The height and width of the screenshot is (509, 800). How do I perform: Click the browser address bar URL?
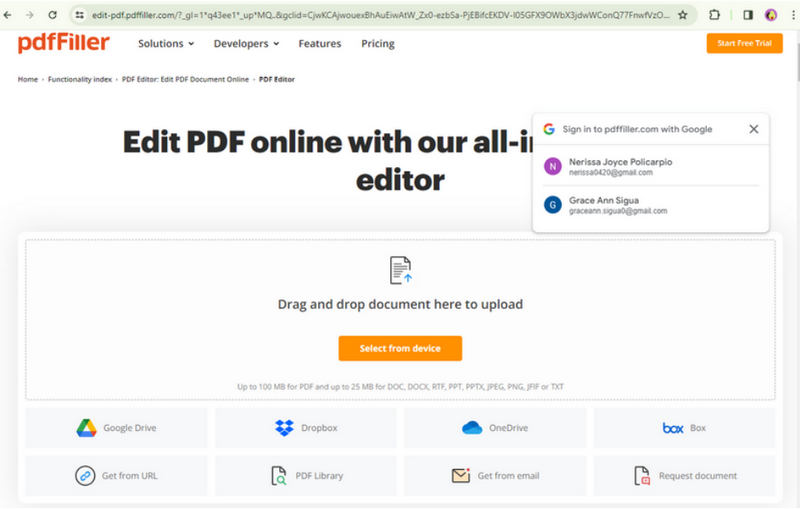point(380,15)
